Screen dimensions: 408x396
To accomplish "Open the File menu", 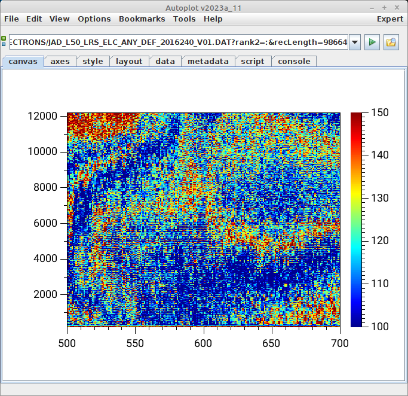I will click(x=12, y=19).
